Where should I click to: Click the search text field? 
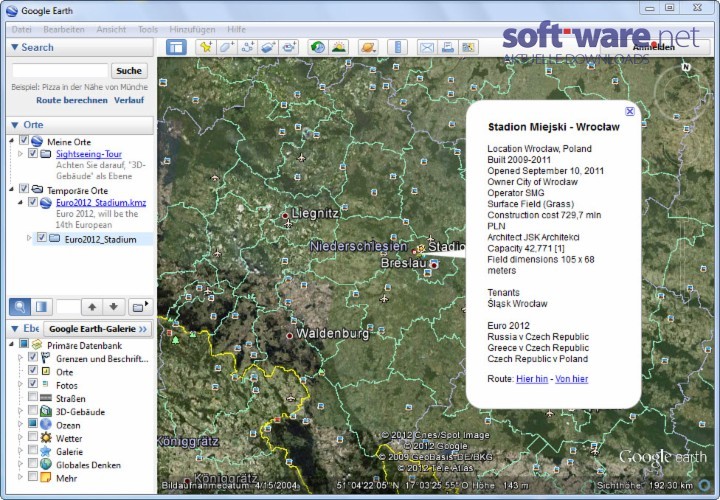click(x=60, y=71)
